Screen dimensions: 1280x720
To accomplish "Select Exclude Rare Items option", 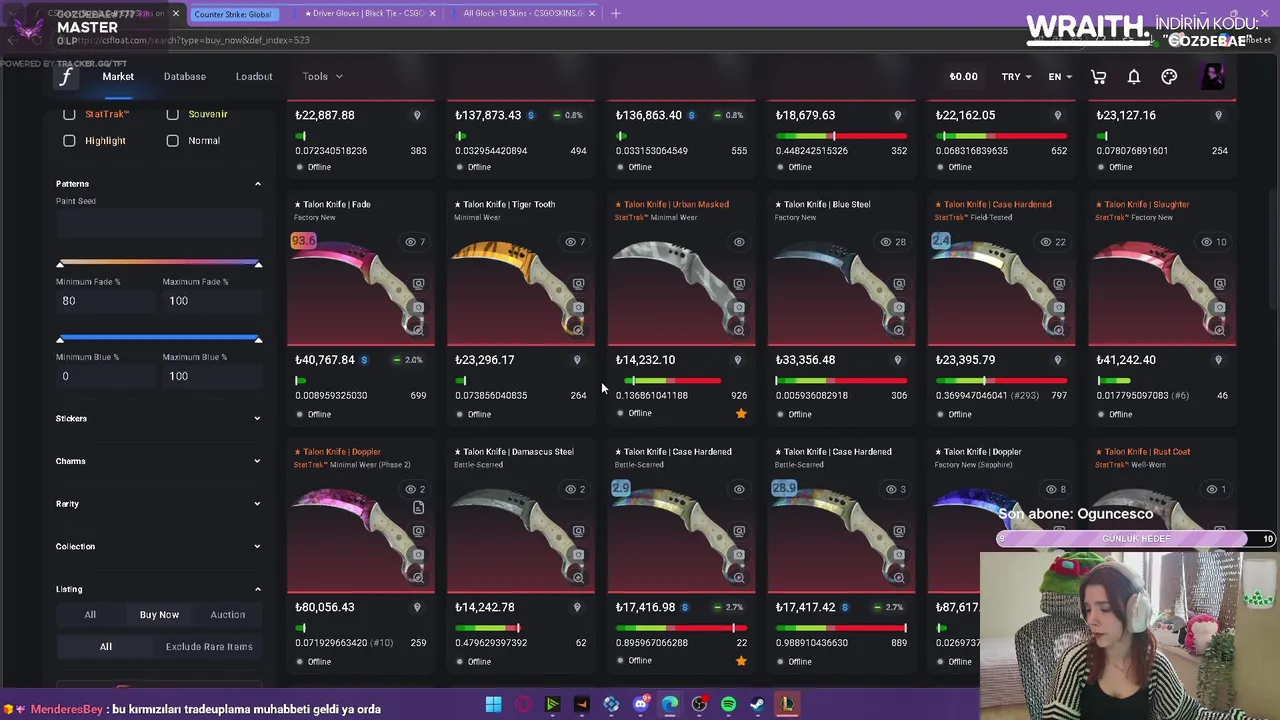I will pos(209,647).
